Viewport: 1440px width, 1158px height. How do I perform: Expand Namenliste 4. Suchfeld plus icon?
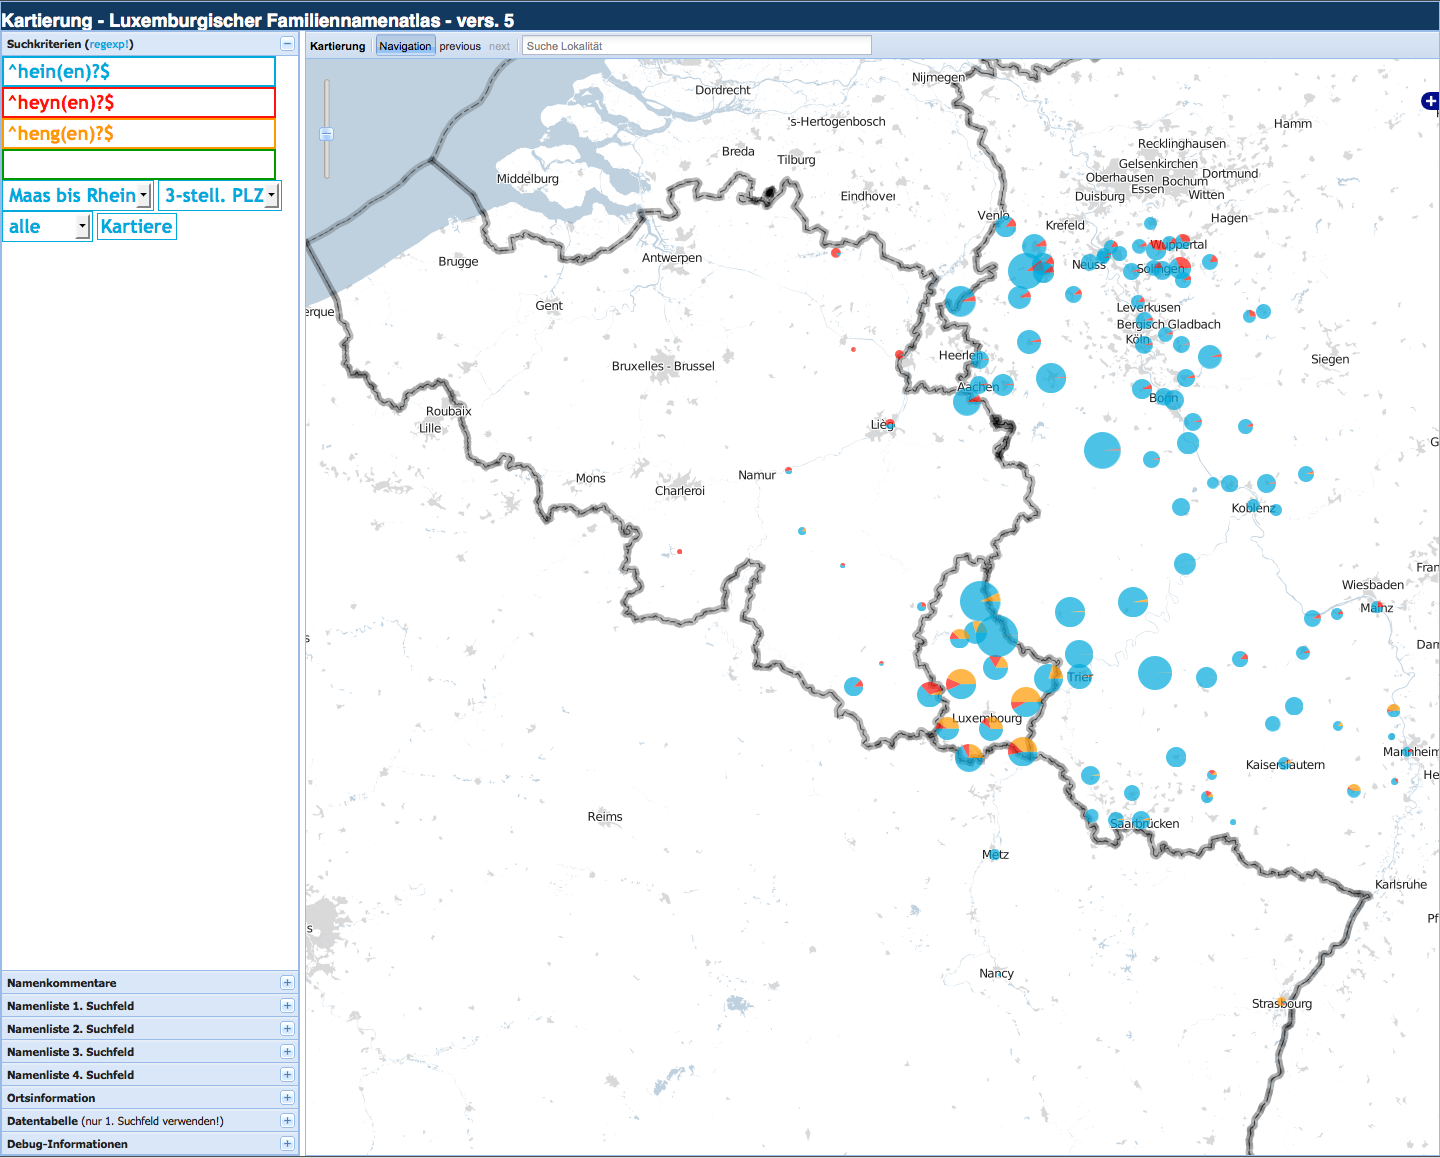tap(287, 1075)
